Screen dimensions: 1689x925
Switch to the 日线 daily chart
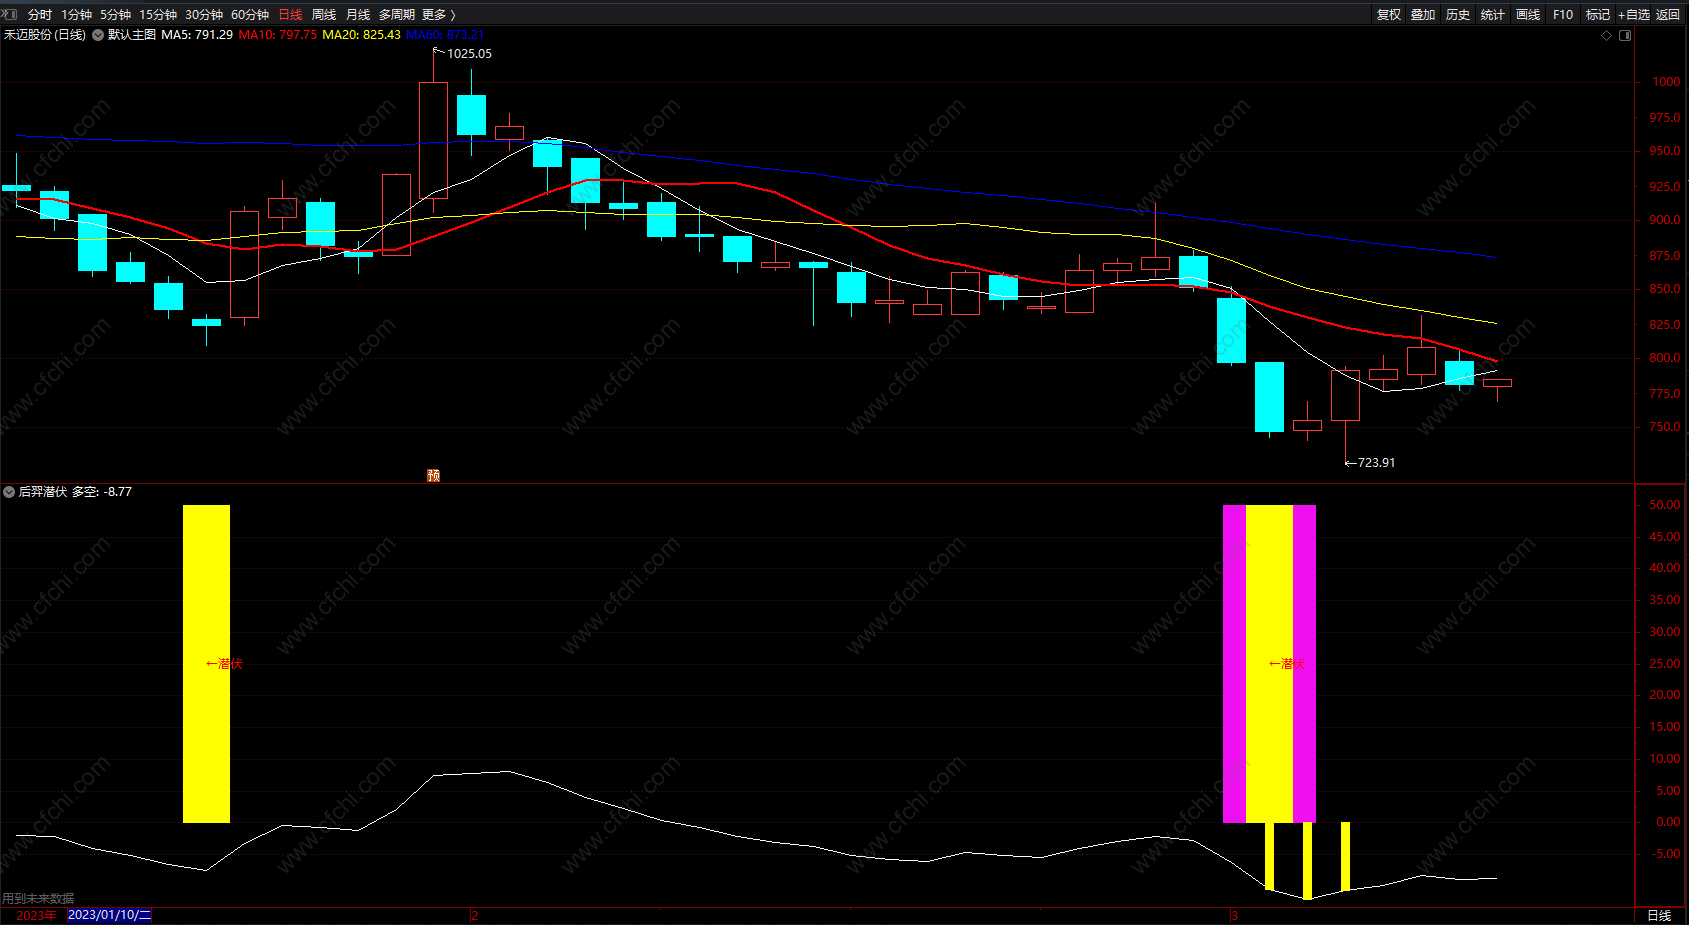tap(290, 15)
